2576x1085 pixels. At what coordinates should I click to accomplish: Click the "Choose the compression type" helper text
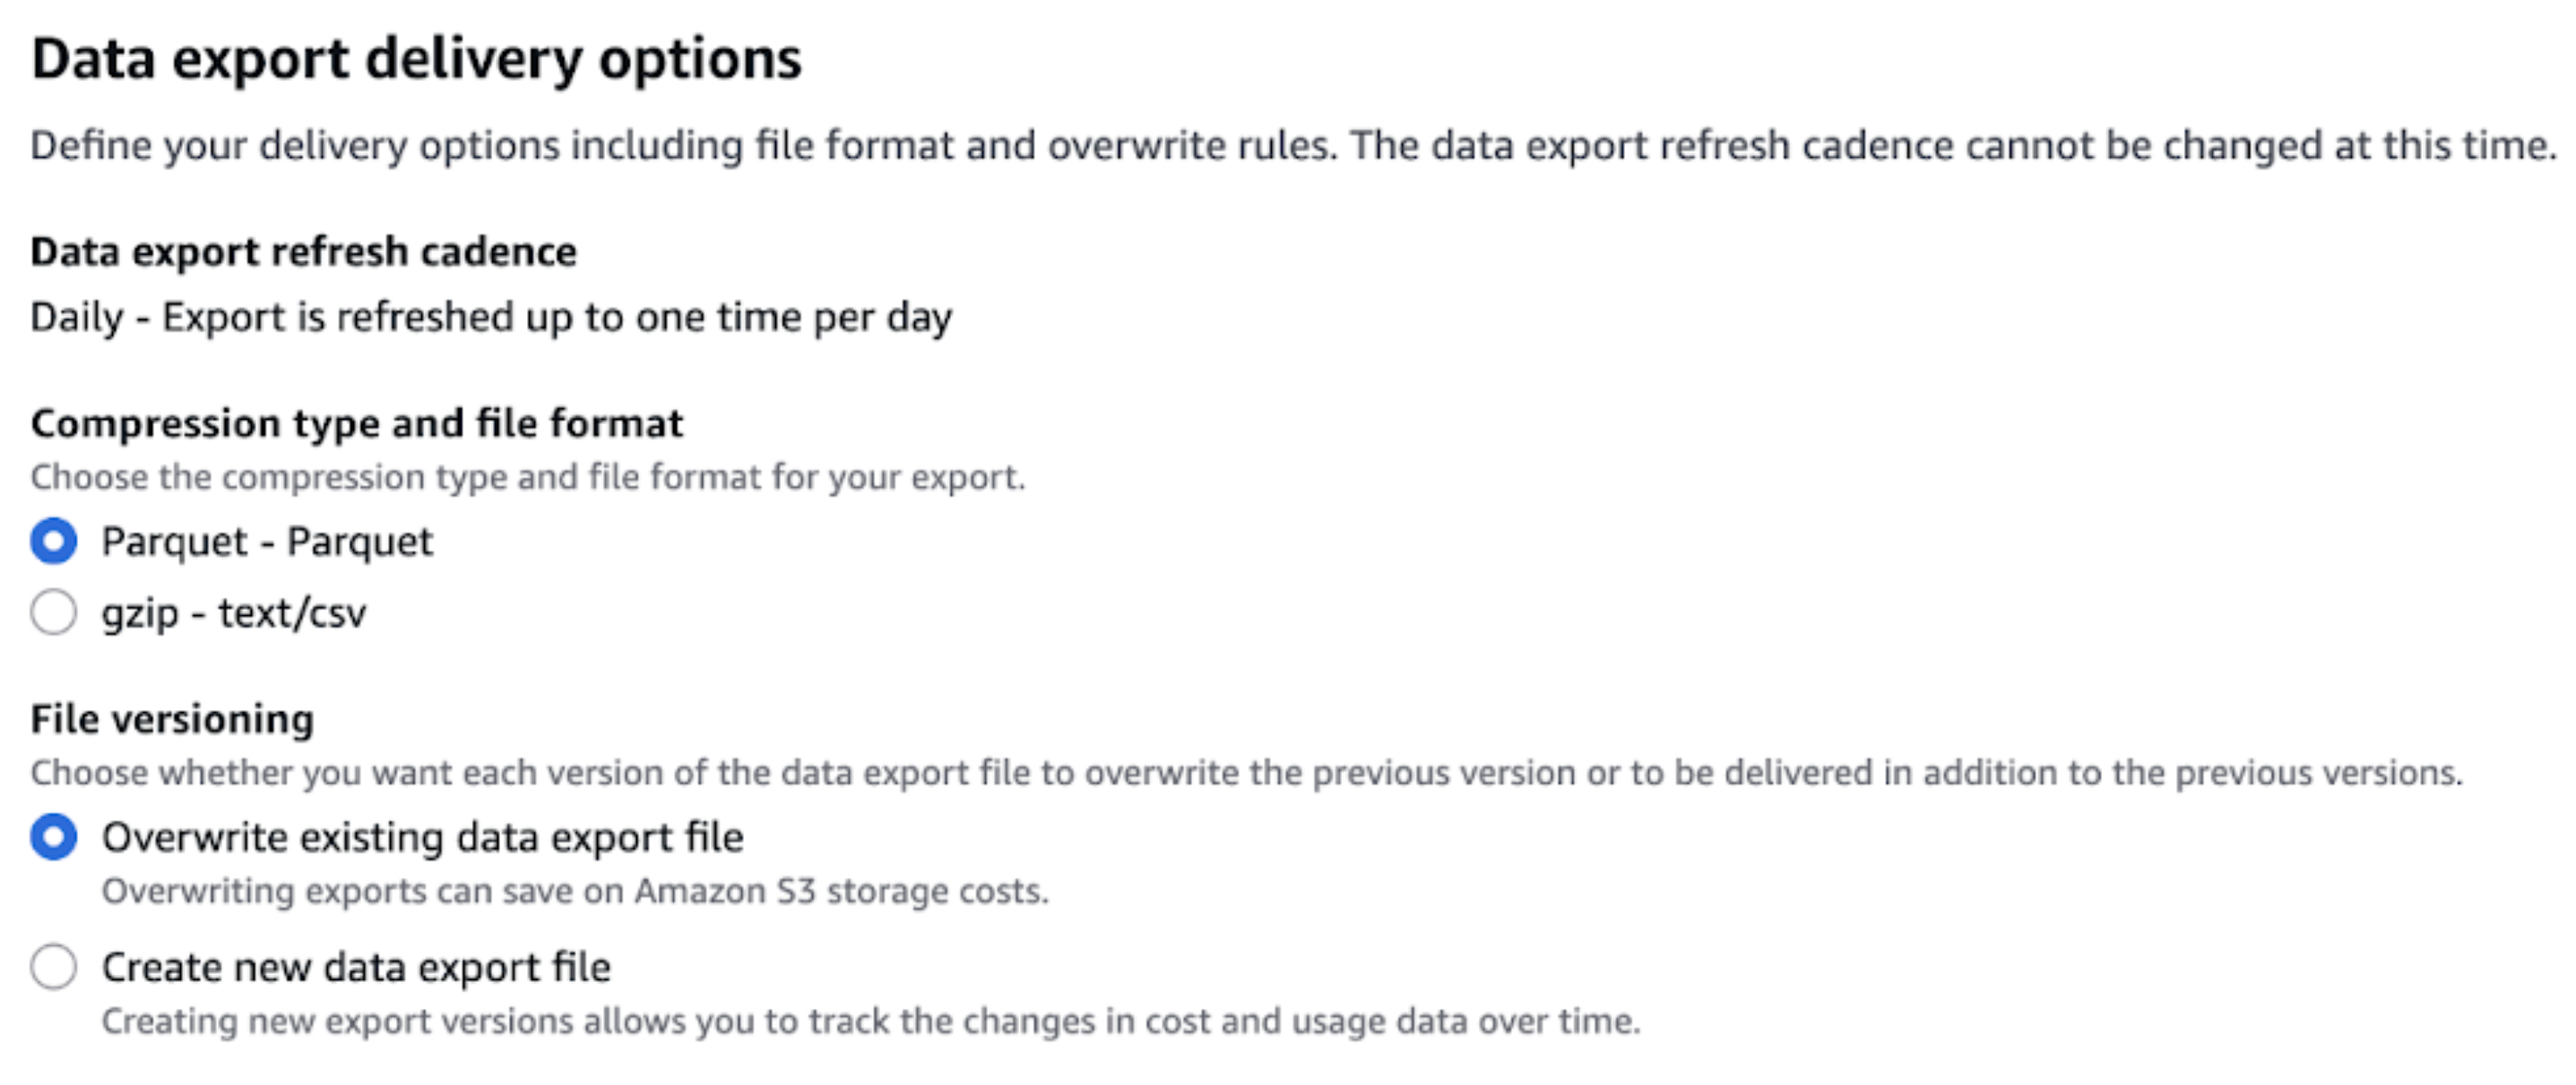(x=527, y=477)
